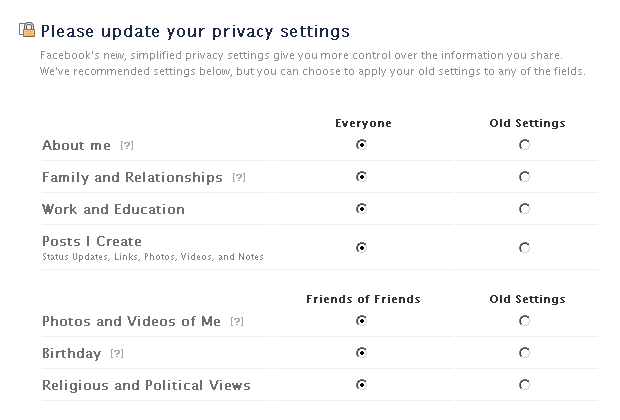Open the About me help [?] icon
The width and height of the screenshot is (620, 420).
tap(127, 146)
